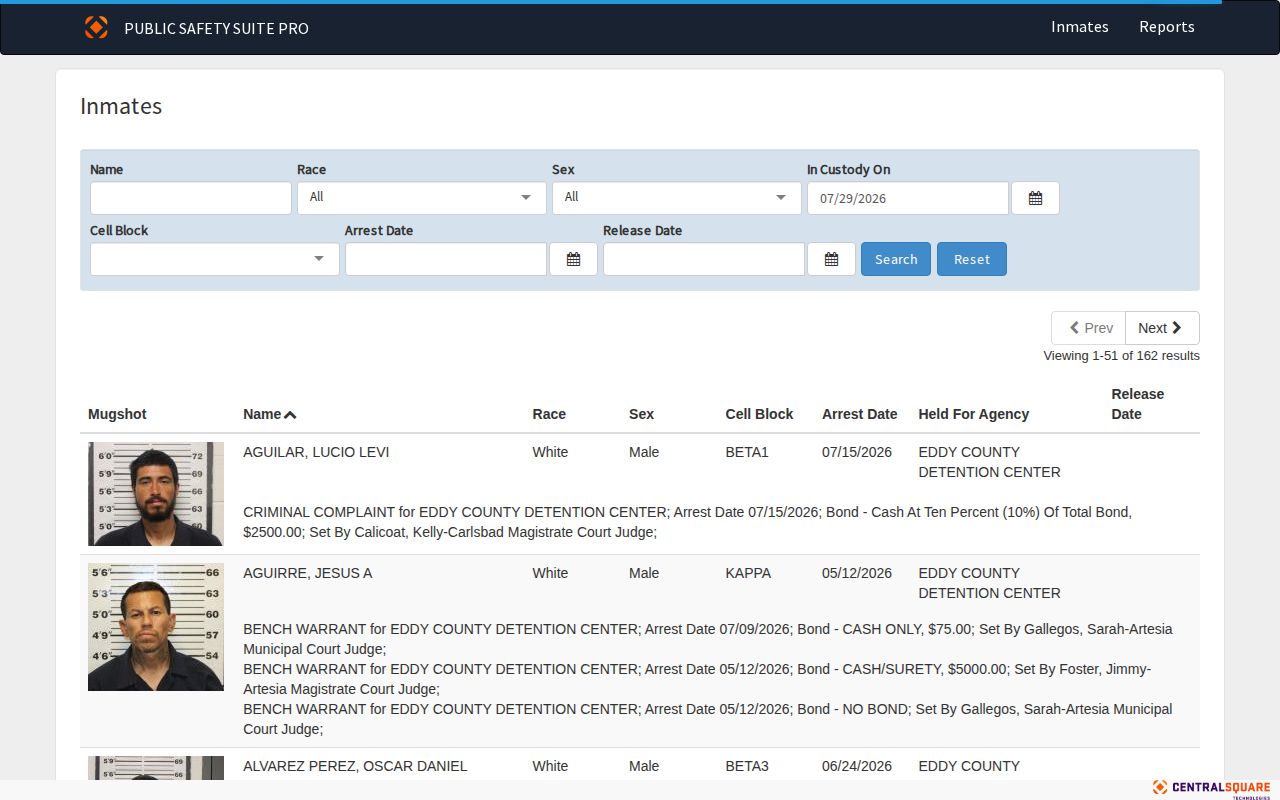Click arrest date 06/24/2026
The image size is (1280, 800).
point(857,766)
